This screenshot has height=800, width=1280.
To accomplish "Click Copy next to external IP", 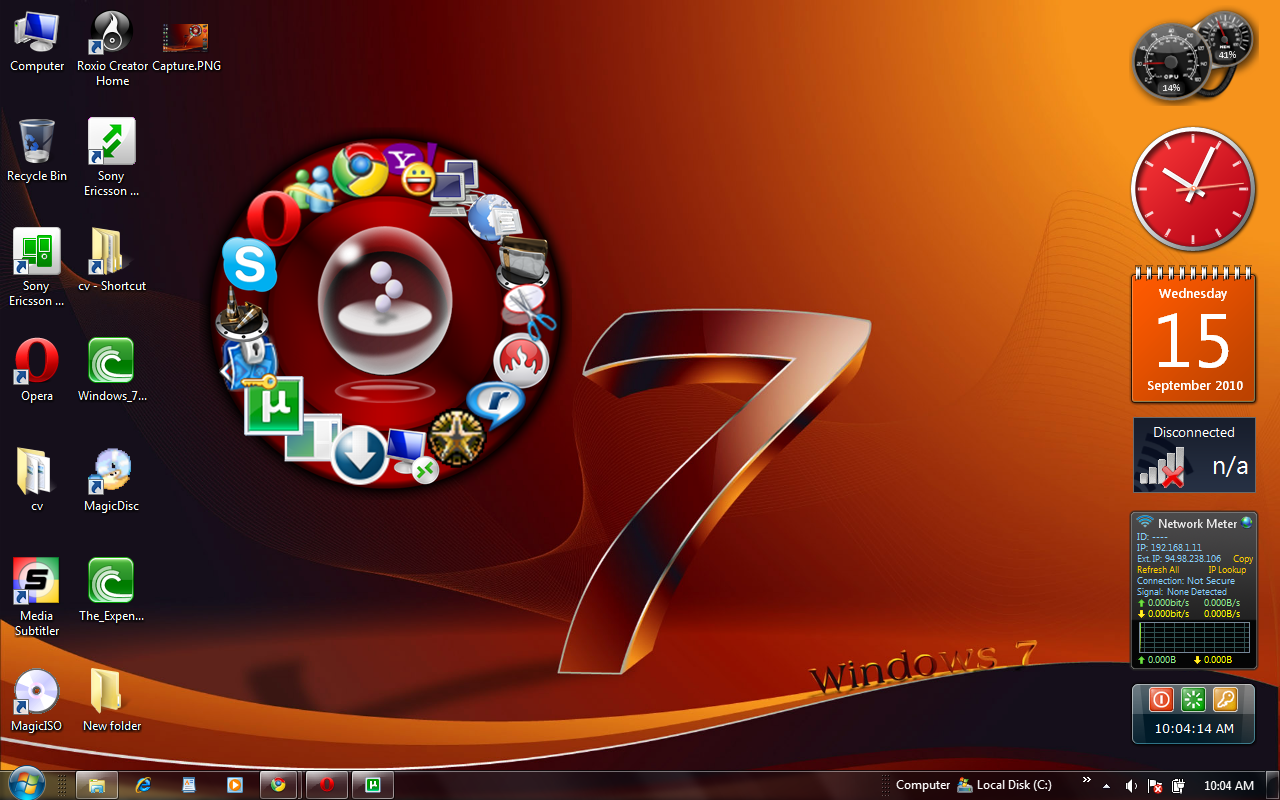I will click(x=1243, y=559).
